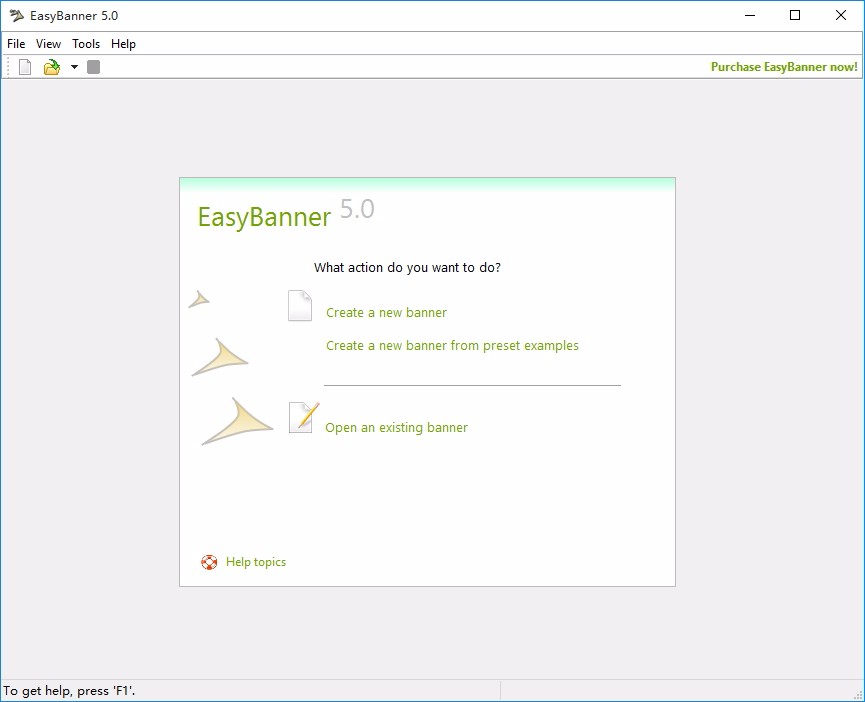Click the gray stop square toolbar icon

coord(93,67)
